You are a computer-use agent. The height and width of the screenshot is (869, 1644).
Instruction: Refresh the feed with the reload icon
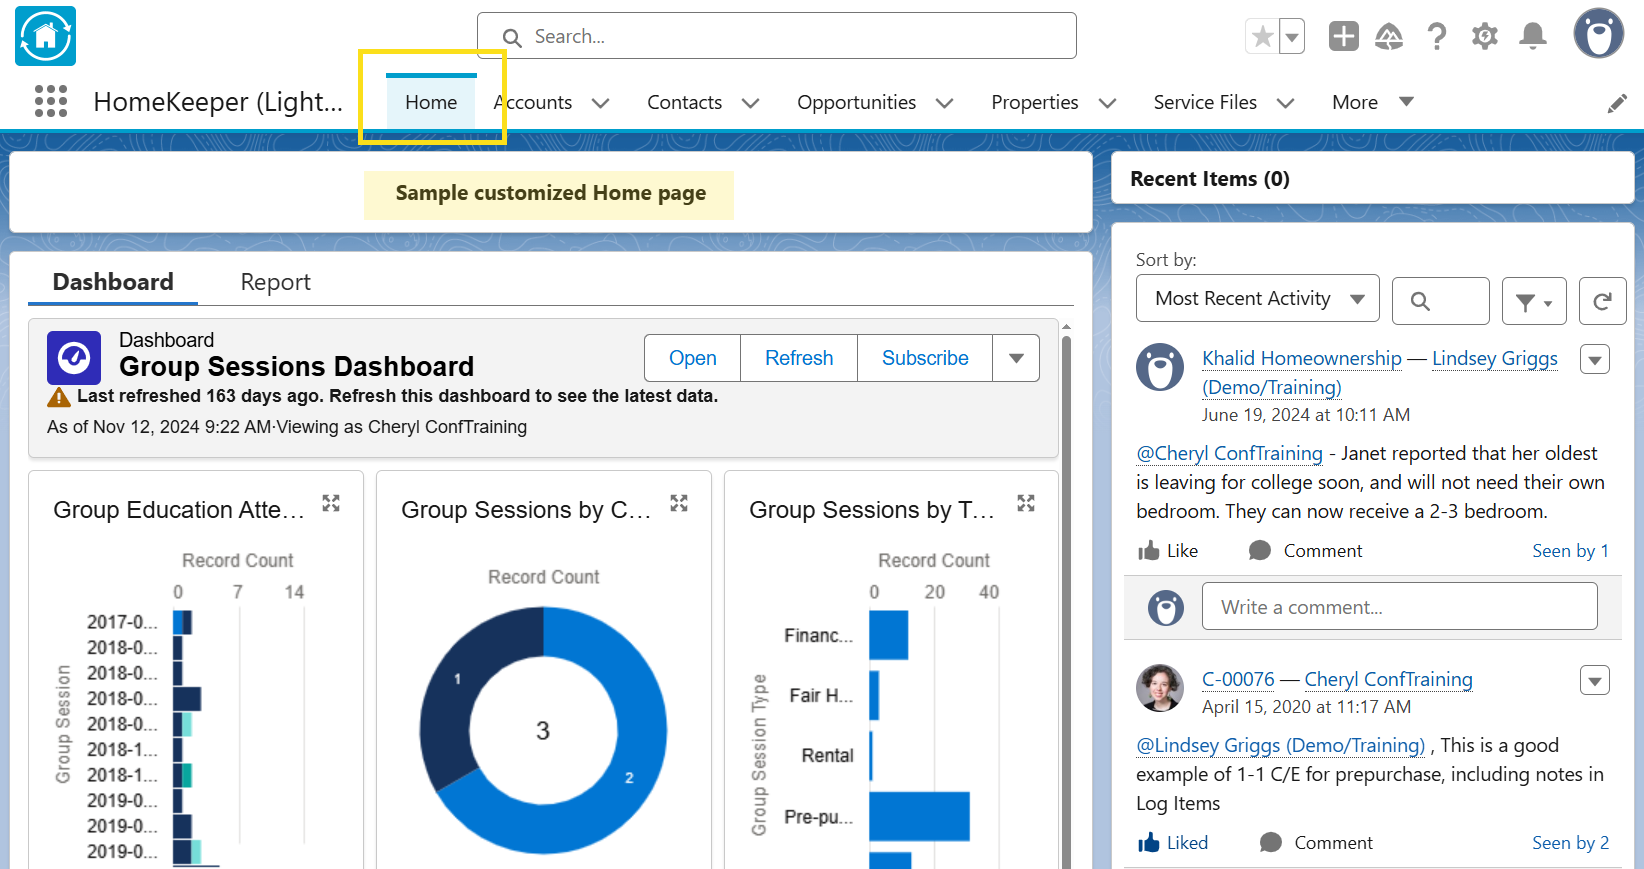coord(1602,301)
